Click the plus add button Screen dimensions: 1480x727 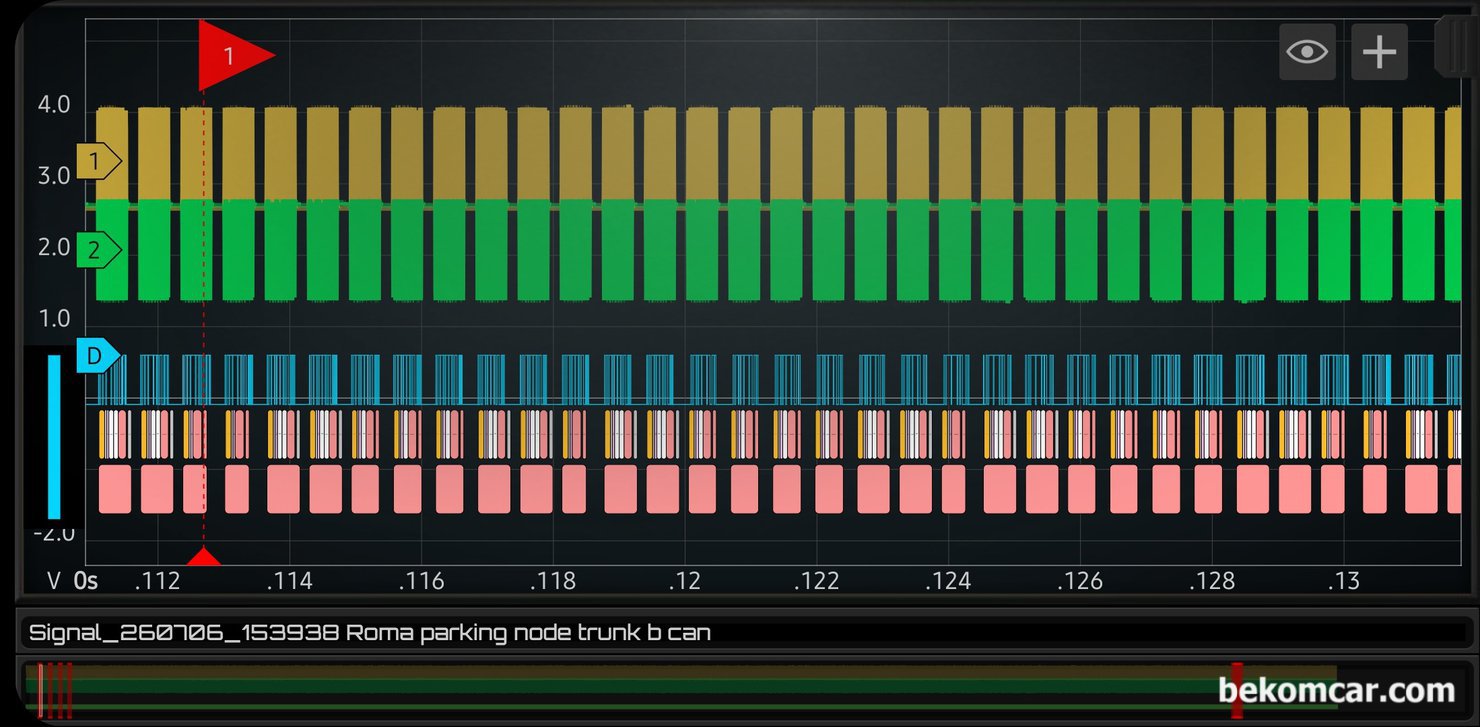(1379, 51)
